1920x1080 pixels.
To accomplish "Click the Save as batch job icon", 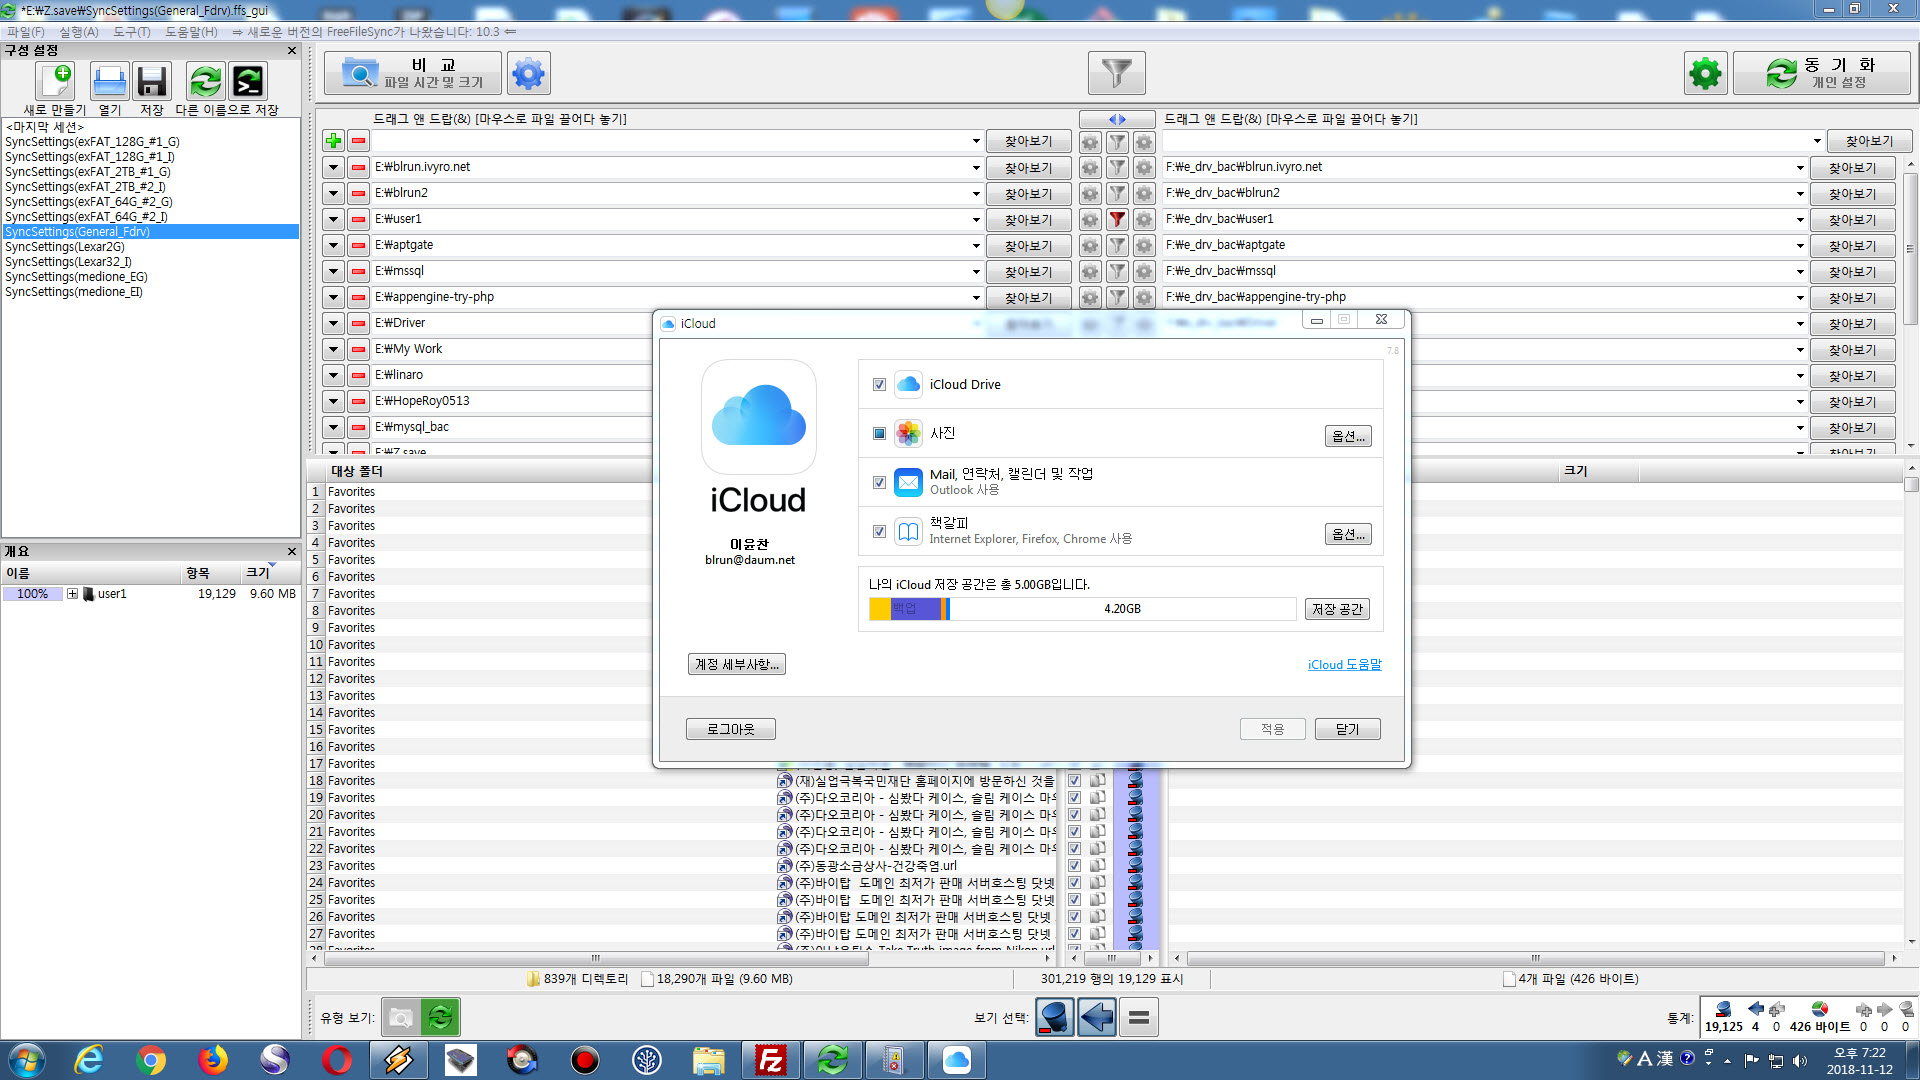I will coord(248,81).
